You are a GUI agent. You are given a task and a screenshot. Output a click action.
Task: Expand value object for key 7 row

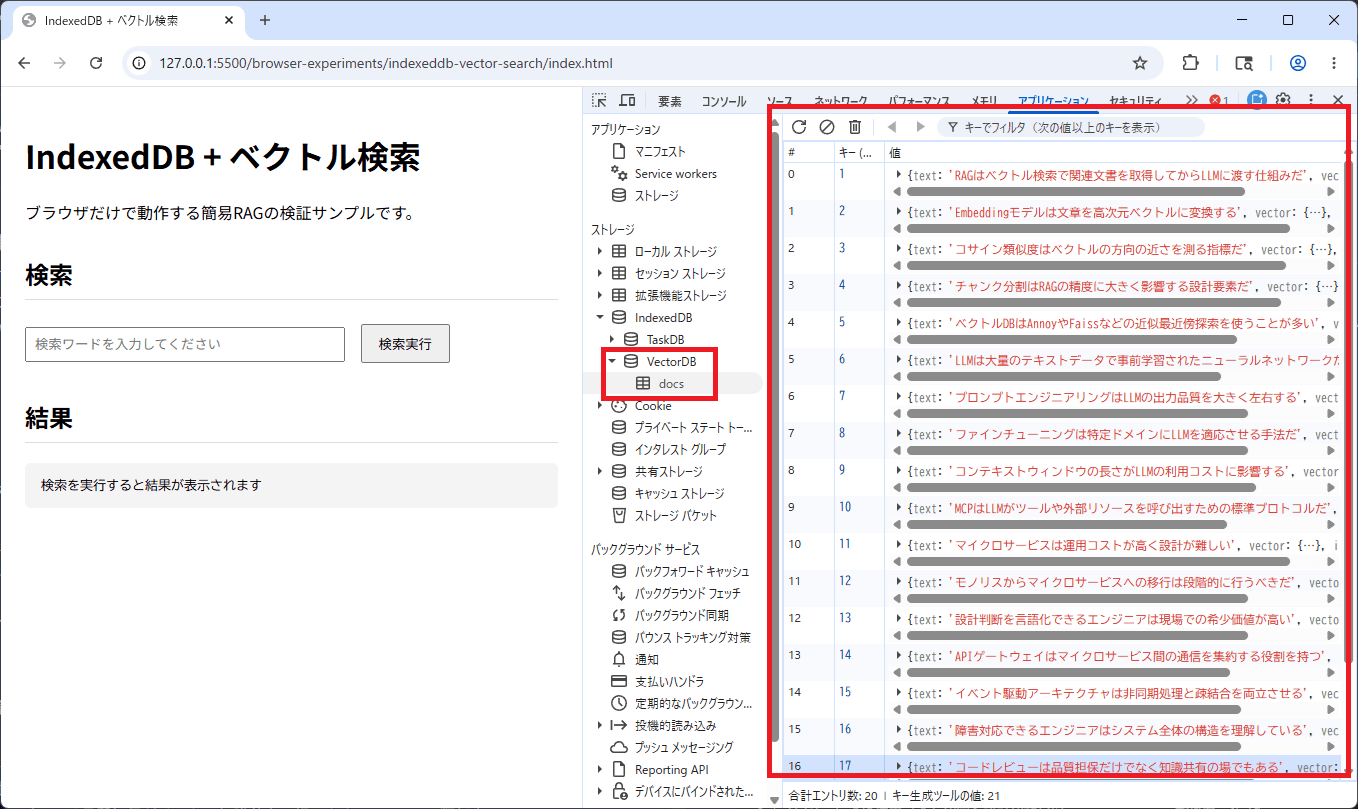[899, 396]
